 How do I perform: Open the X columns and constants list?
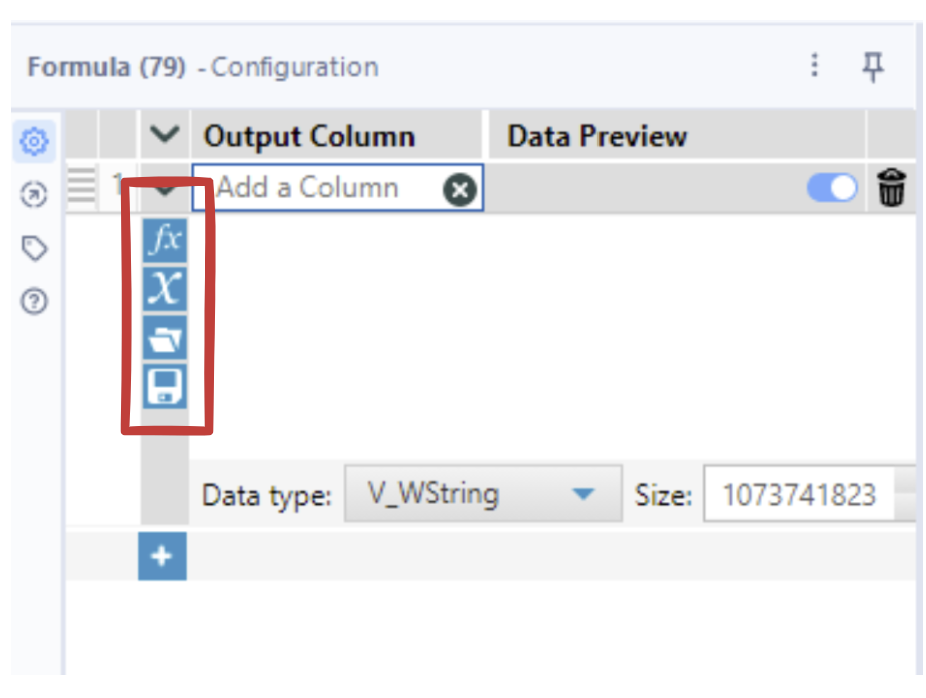(x=165, y=289)
